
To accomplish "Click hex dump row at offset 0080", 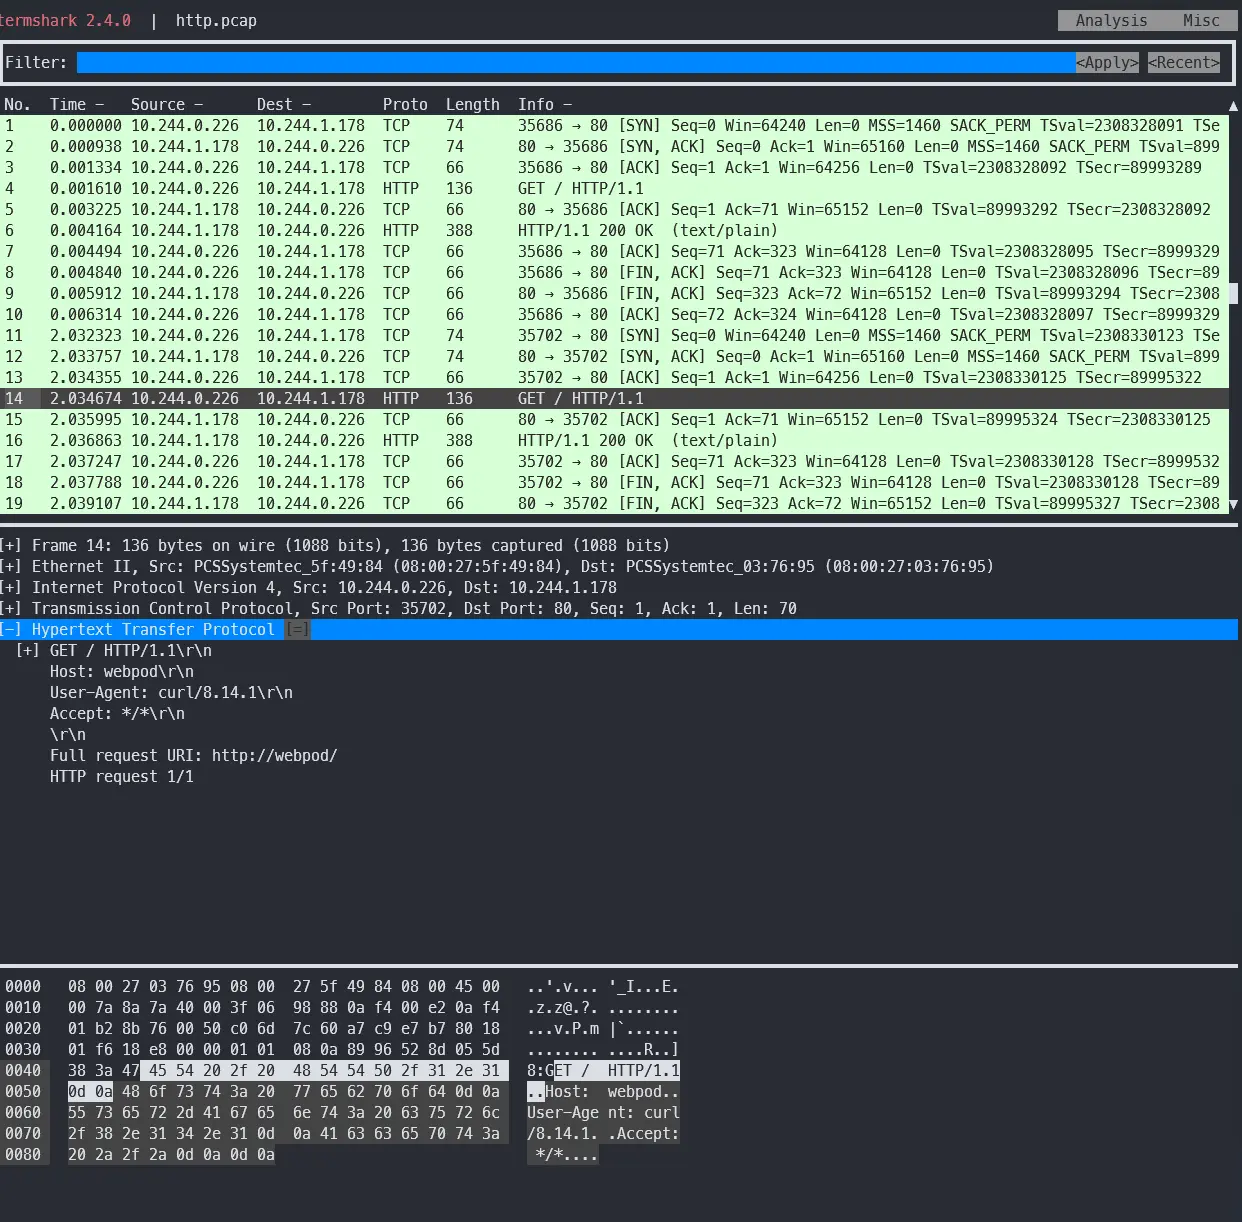I will (300, 1154).
